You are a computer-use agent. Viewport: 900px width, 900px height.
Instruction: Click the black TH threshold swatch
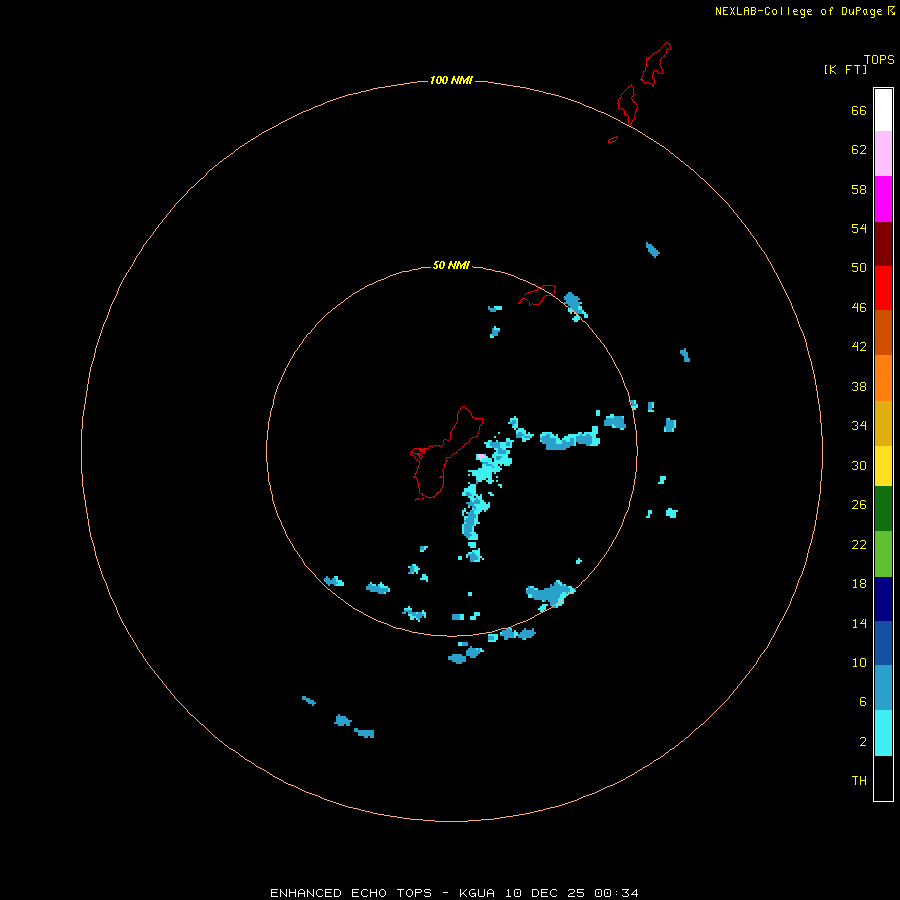(883, 778)
